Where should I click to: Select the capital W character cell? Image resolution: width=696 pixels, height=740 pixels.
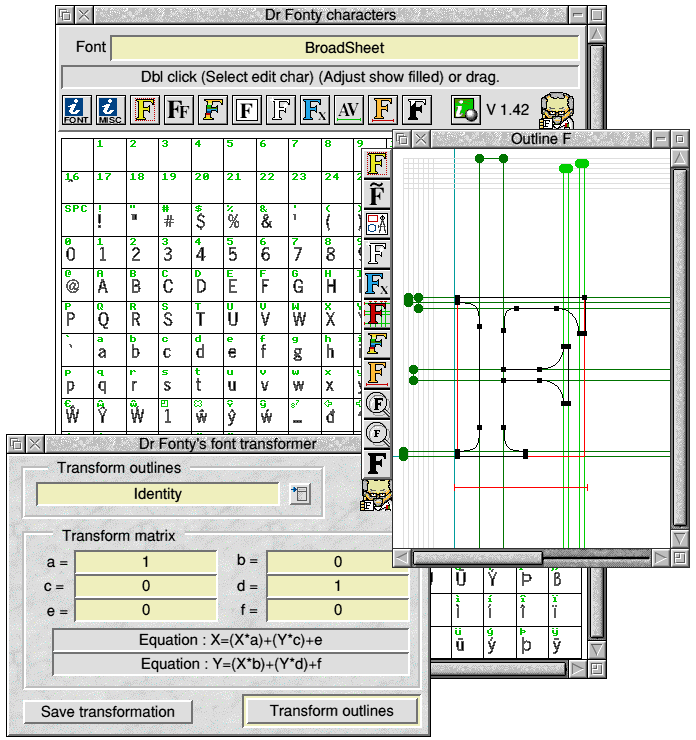tap(305, 318)
